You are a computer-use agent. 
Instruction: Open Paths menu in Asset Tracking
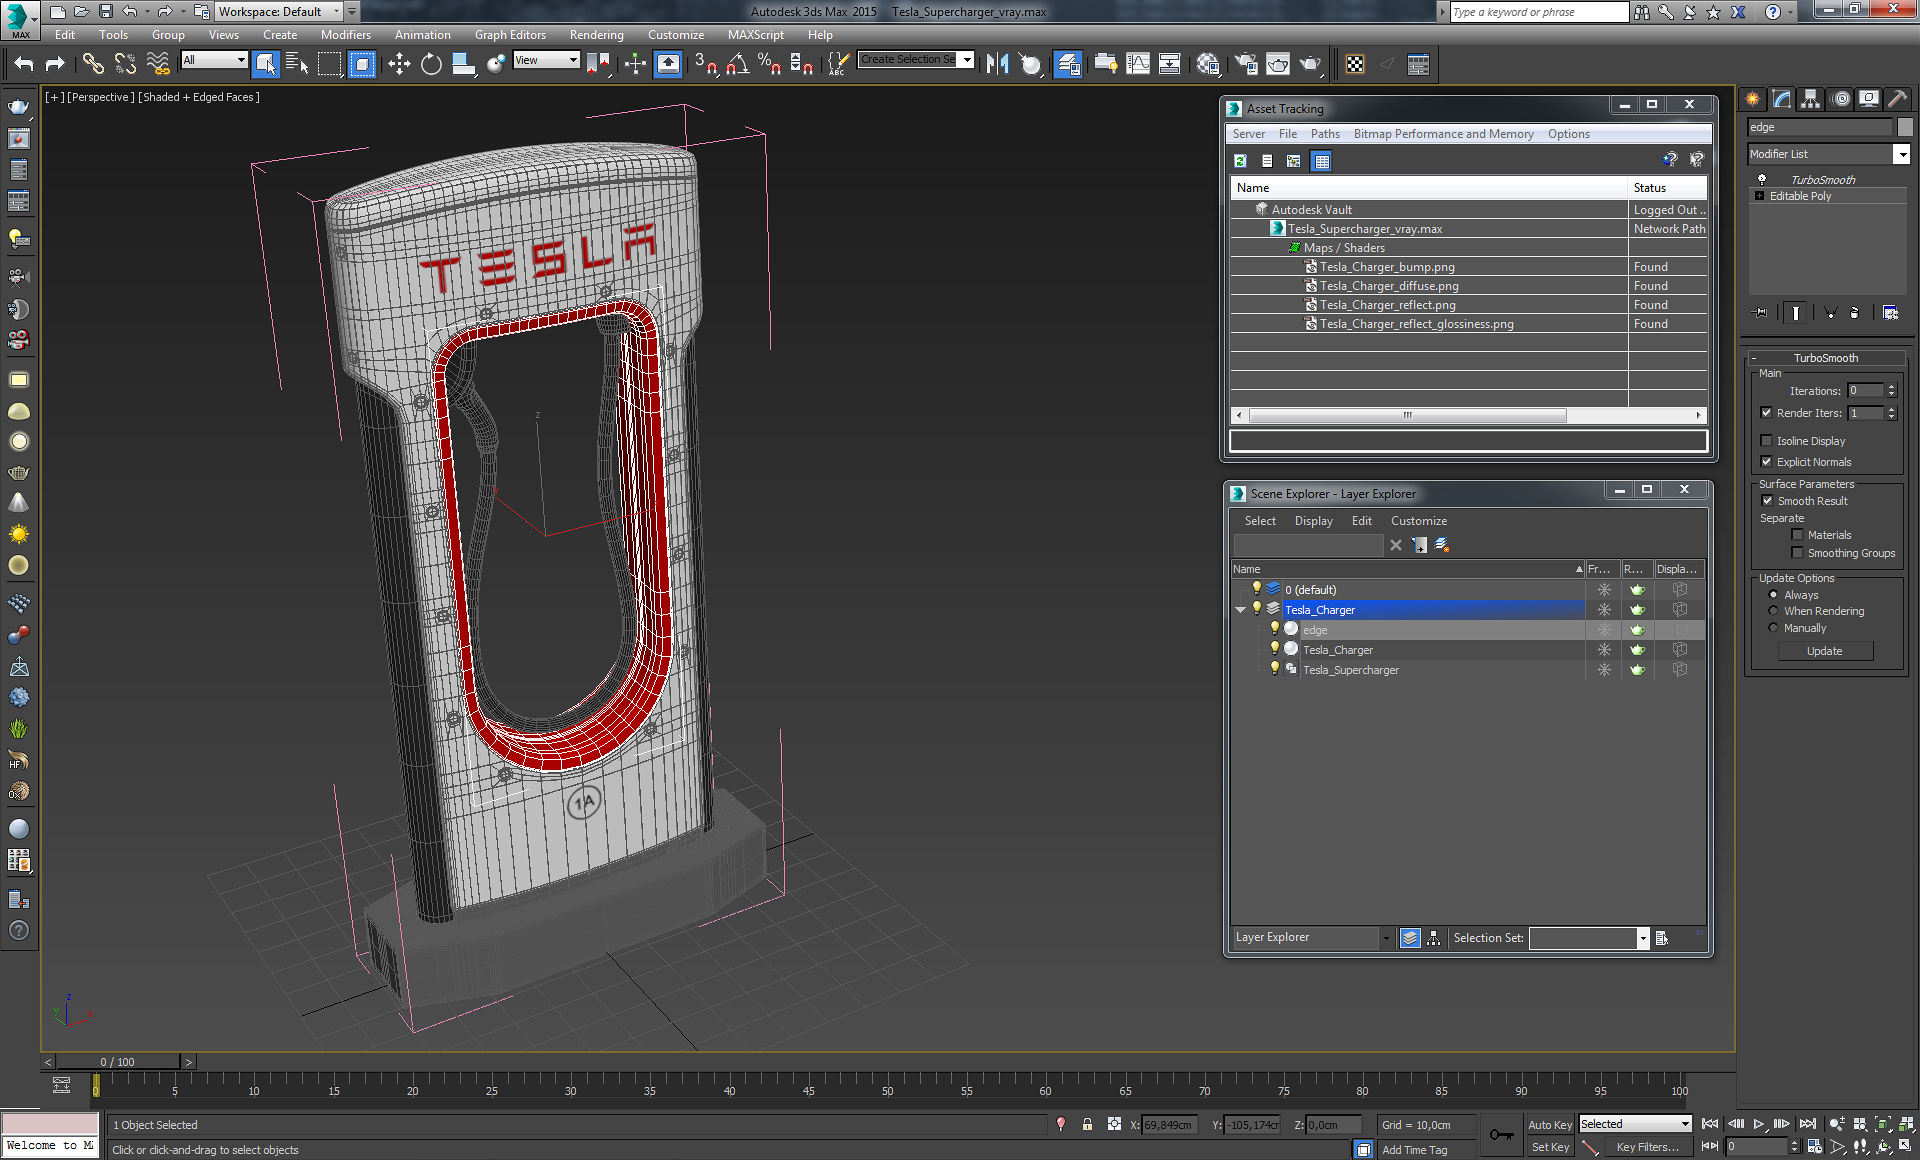(1325, 134)
